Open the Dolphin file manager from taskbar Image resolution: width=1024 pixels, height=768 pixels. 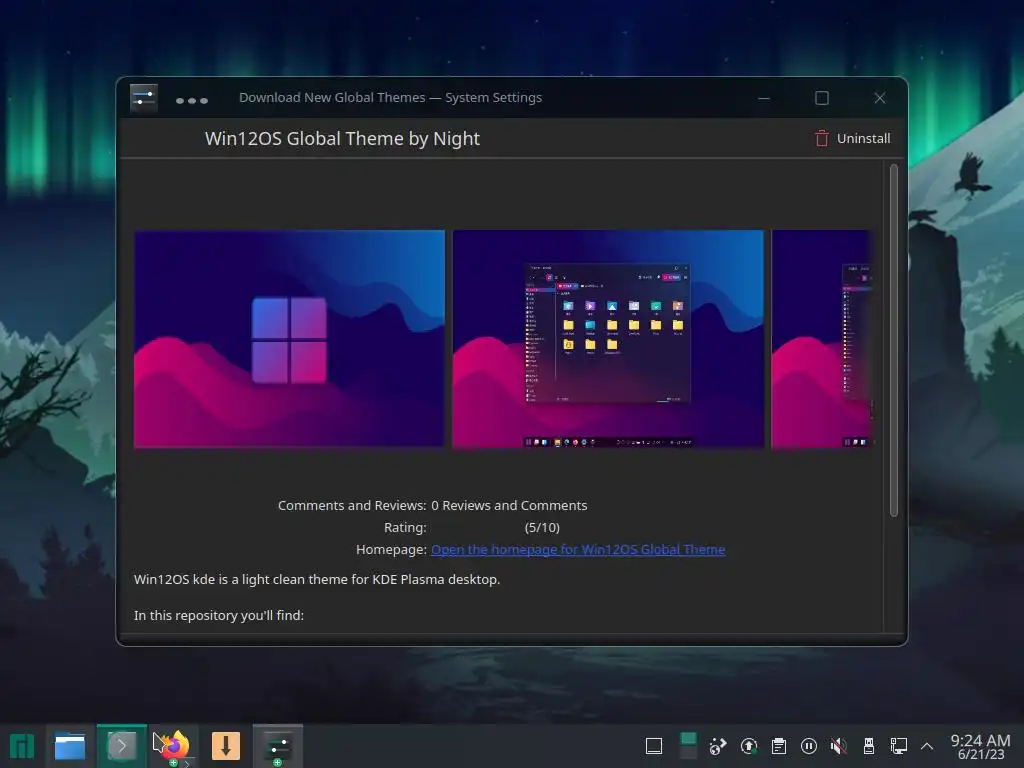(70, 746)
